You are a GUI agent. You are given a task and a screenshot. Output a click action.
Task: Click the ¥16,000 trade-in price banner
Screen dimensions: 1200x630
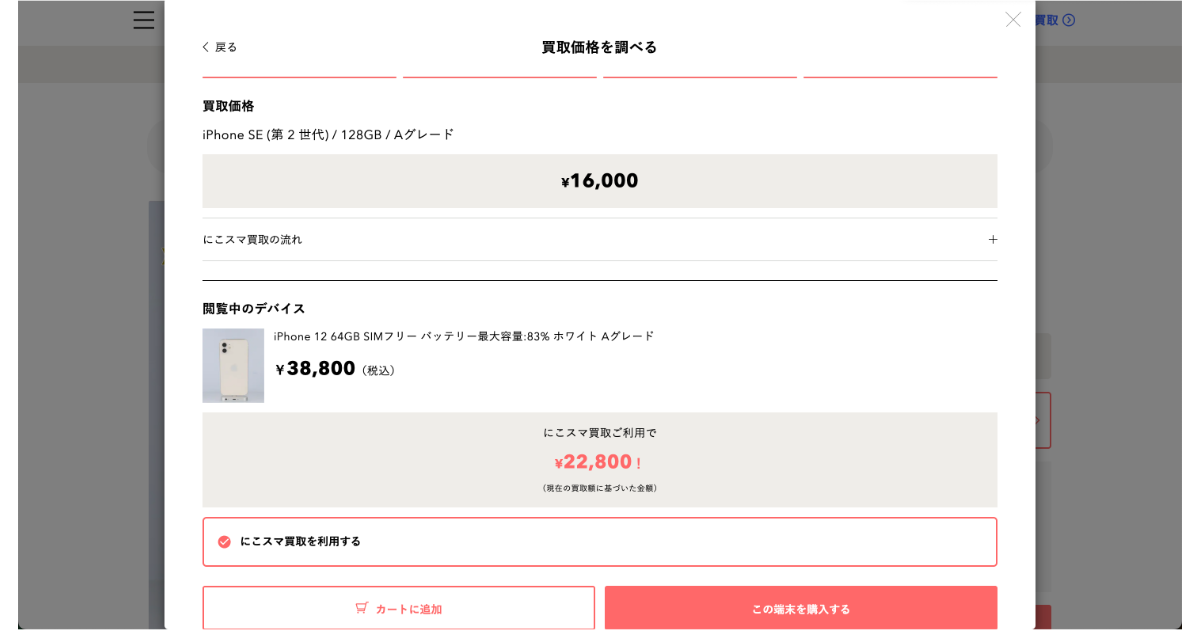click(x=600, y=180)
